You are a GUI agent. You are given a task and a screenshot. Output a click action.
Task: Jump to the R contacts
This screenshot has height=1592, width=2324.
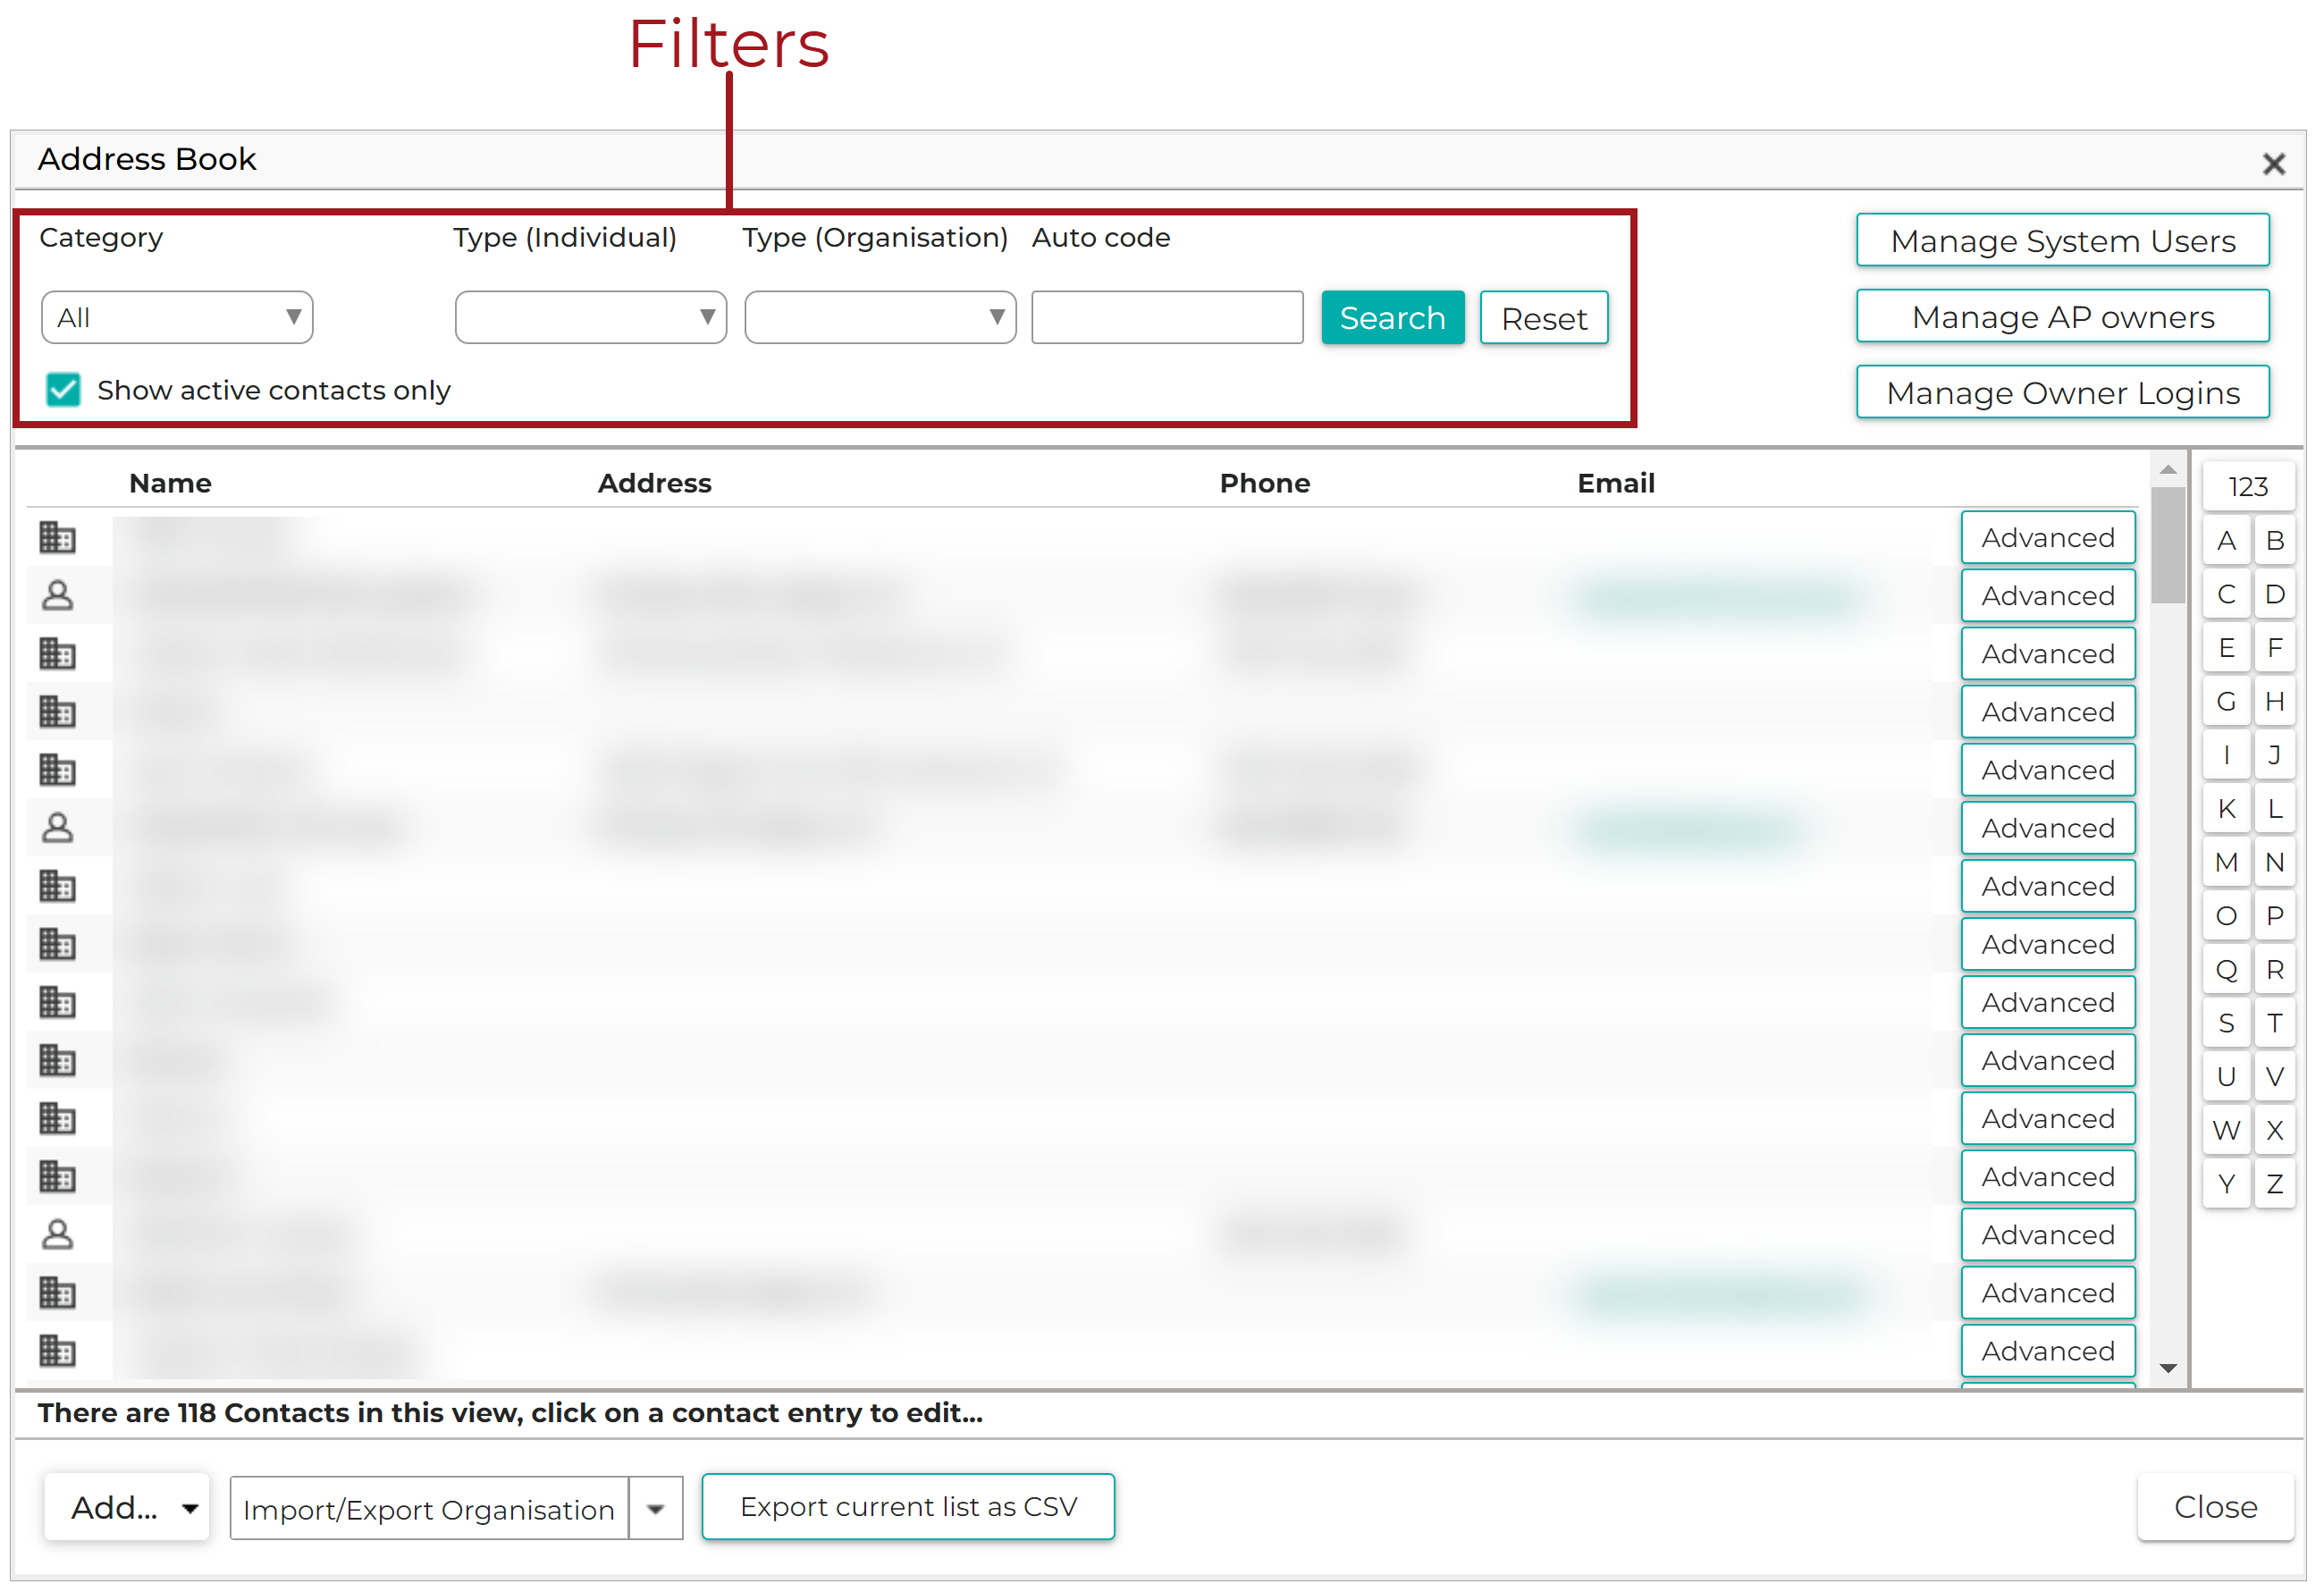coord(2274,970)
